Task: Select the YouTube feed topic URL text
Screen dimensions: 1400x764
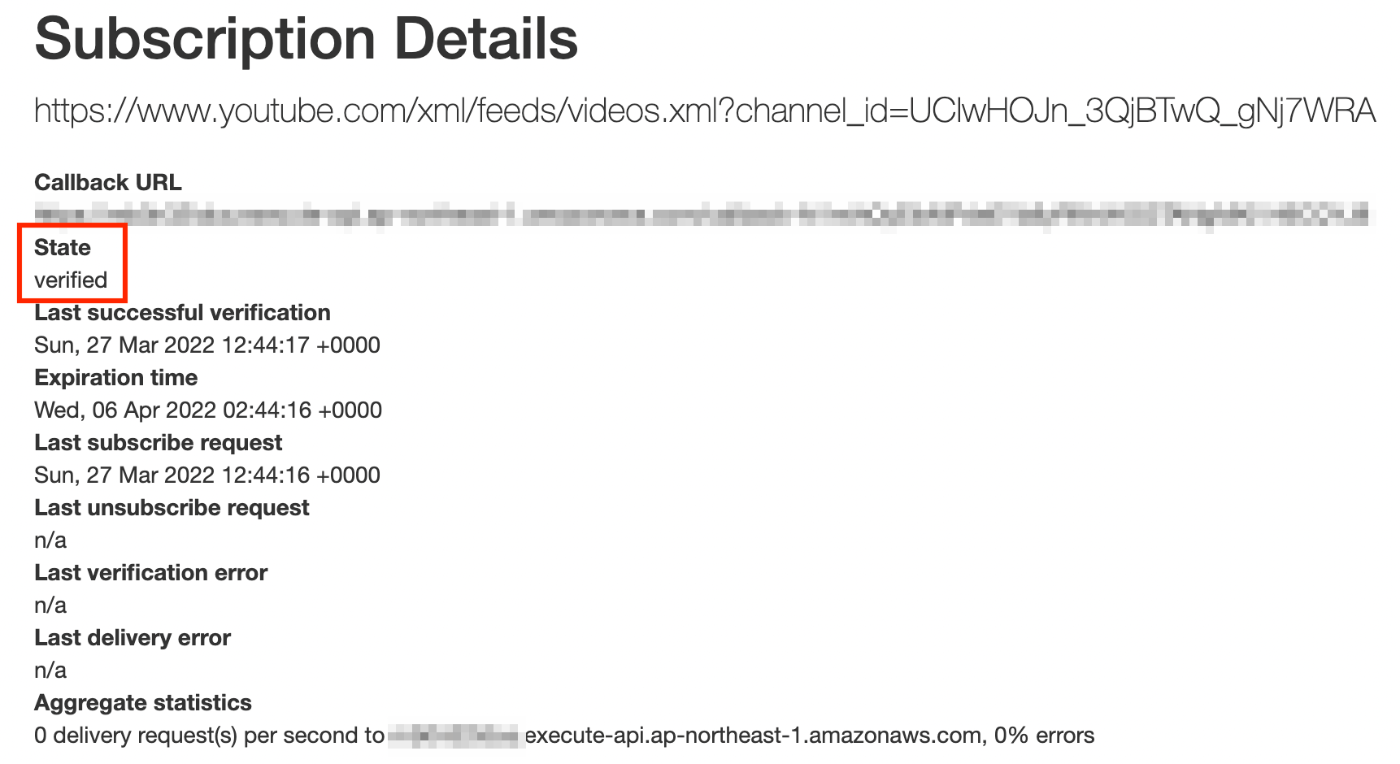Action: (x=705, y=111)
